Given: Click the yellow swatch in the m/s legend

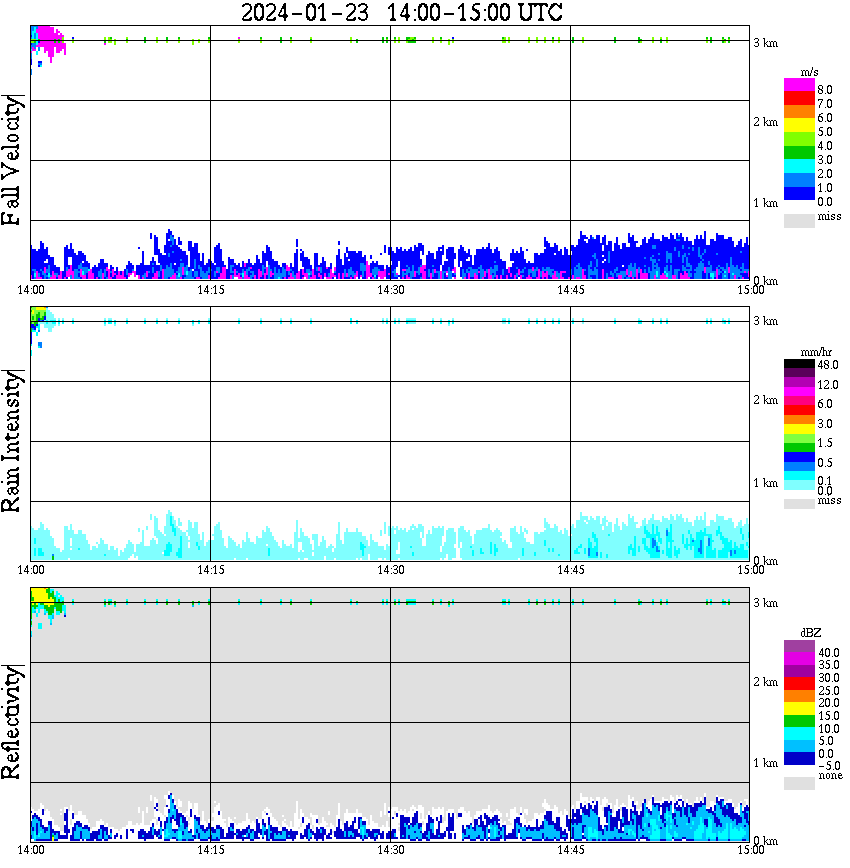Looking at the screenshot, I should 799,125.
